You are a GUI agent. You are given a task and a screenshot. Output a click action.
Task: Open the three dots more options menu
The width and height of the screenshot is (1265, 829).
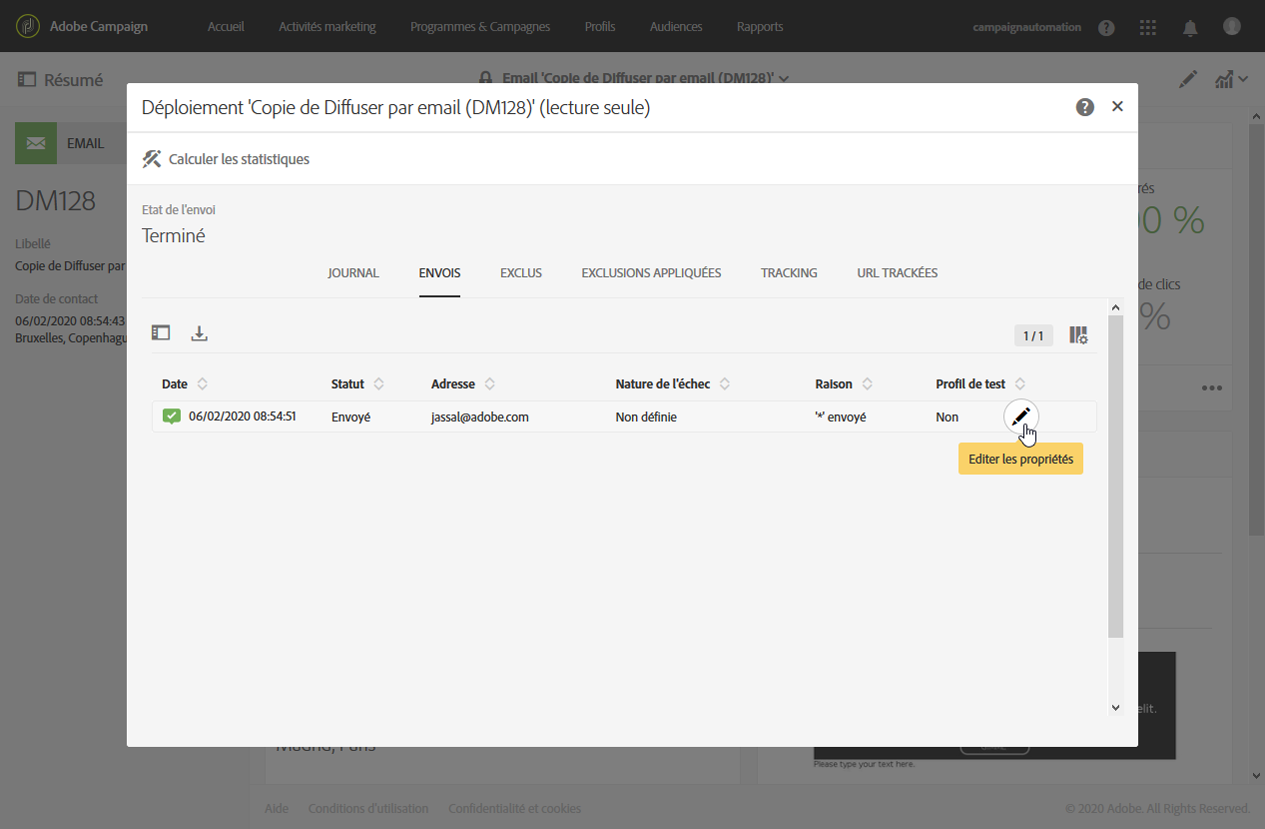coord(1212,388)
